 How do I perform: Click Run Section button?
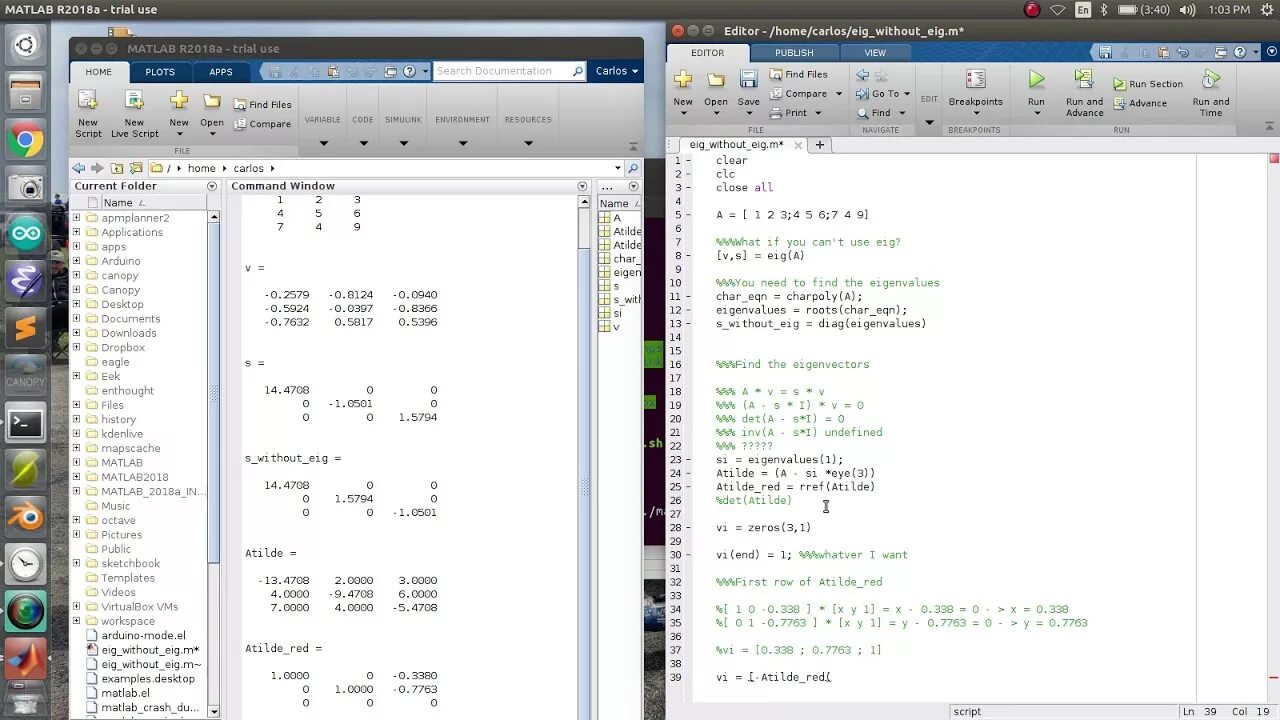tap(1147, 84)
